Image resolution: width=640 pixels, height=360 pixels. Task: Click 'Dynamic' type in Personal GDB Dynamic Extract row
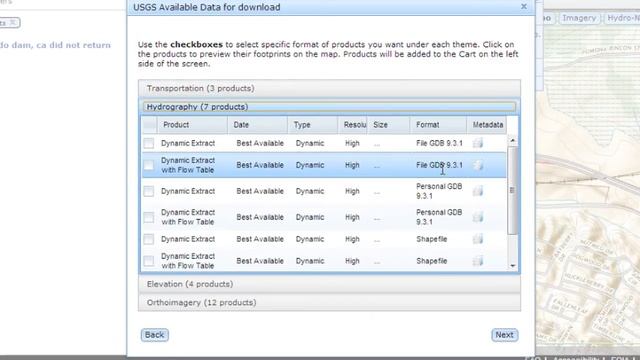click(x=310, y=191)
